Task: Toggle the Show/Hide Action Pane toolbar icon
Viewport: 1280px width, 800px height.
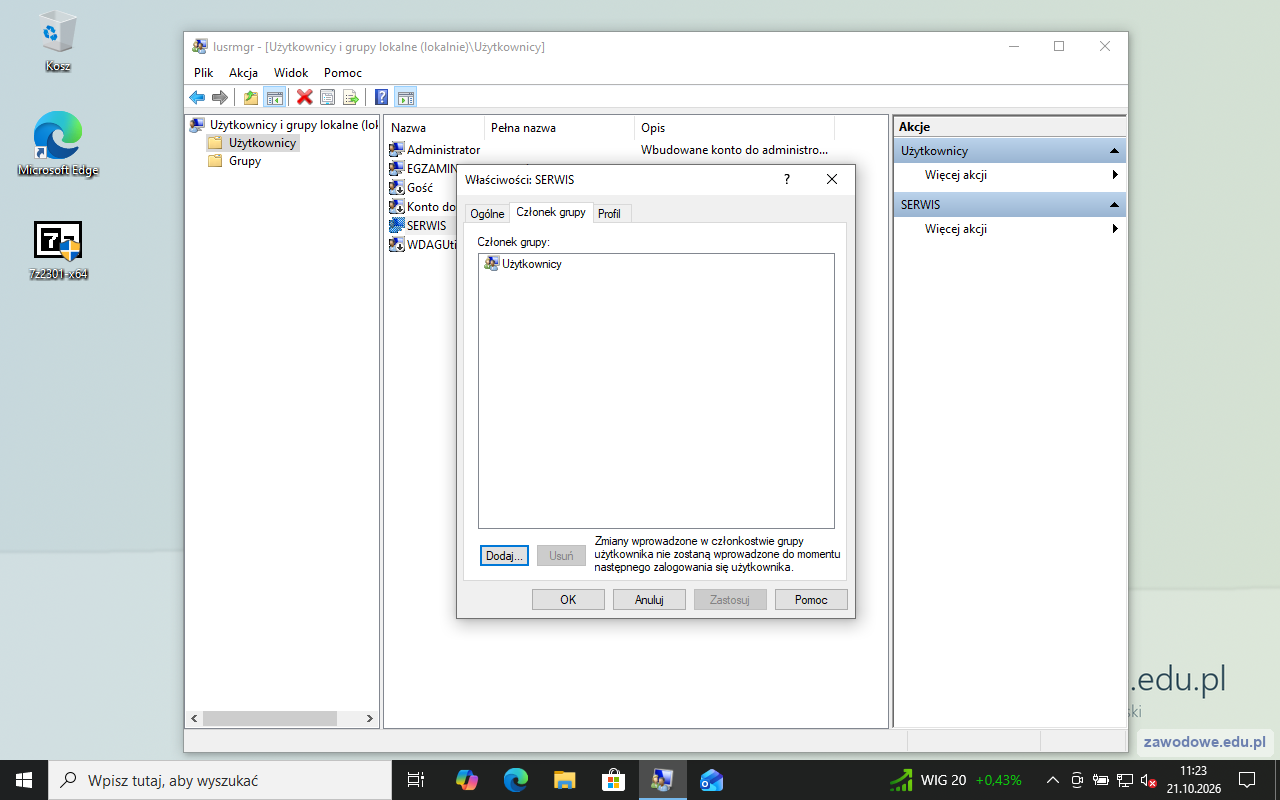Action: [405, 97]
